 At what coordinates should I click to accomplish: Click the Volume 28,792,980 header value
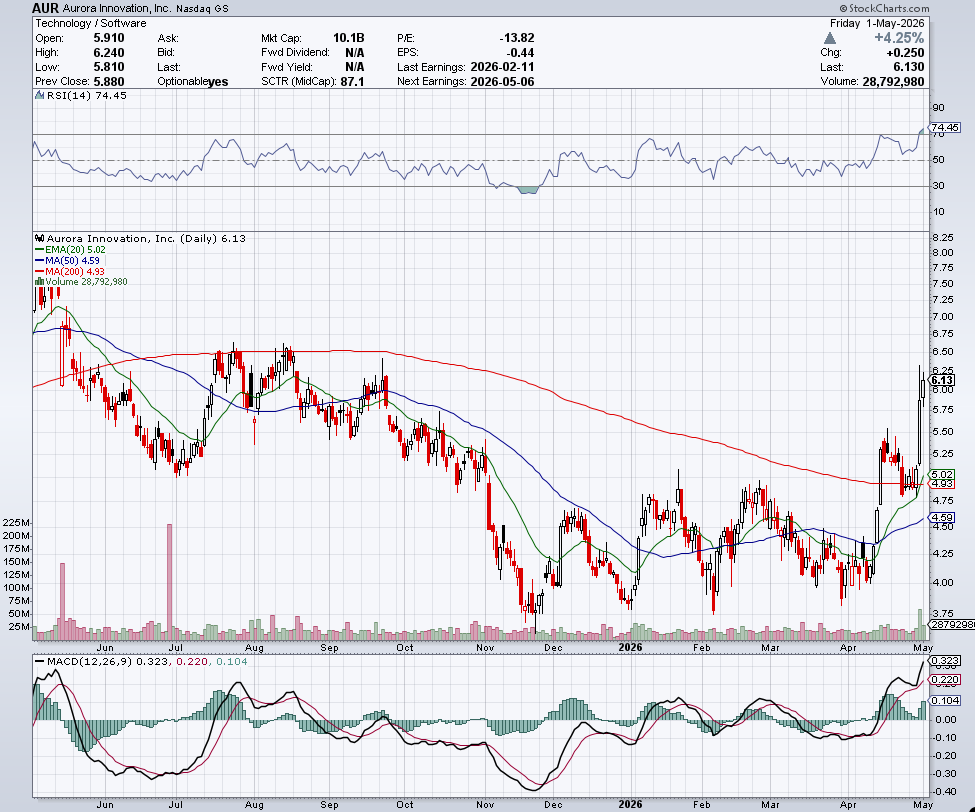pyautogui.click(x=893, y=81)
